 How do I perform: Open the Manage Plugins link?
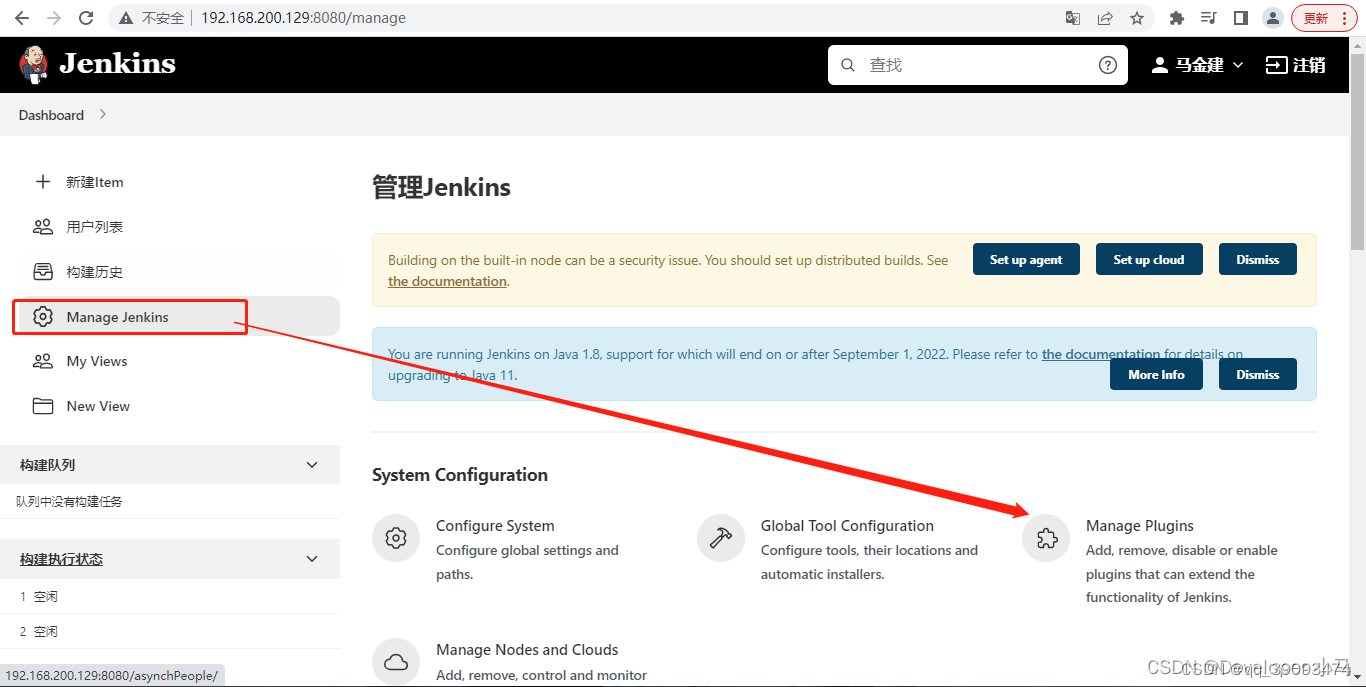point(1140,526)
